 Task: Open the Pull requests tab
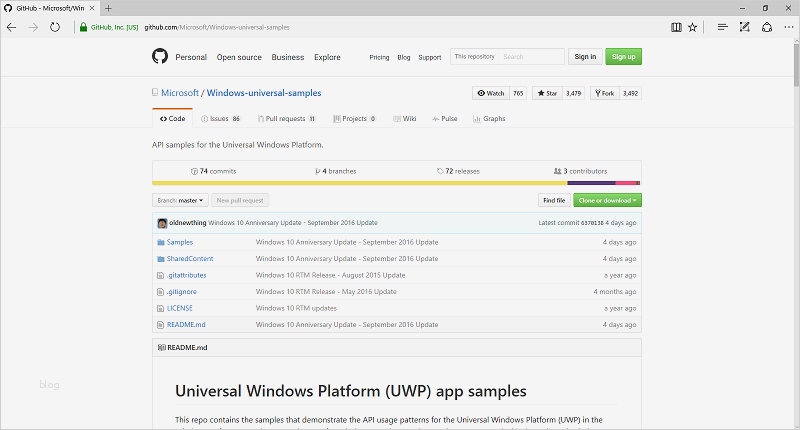(285, 118)
